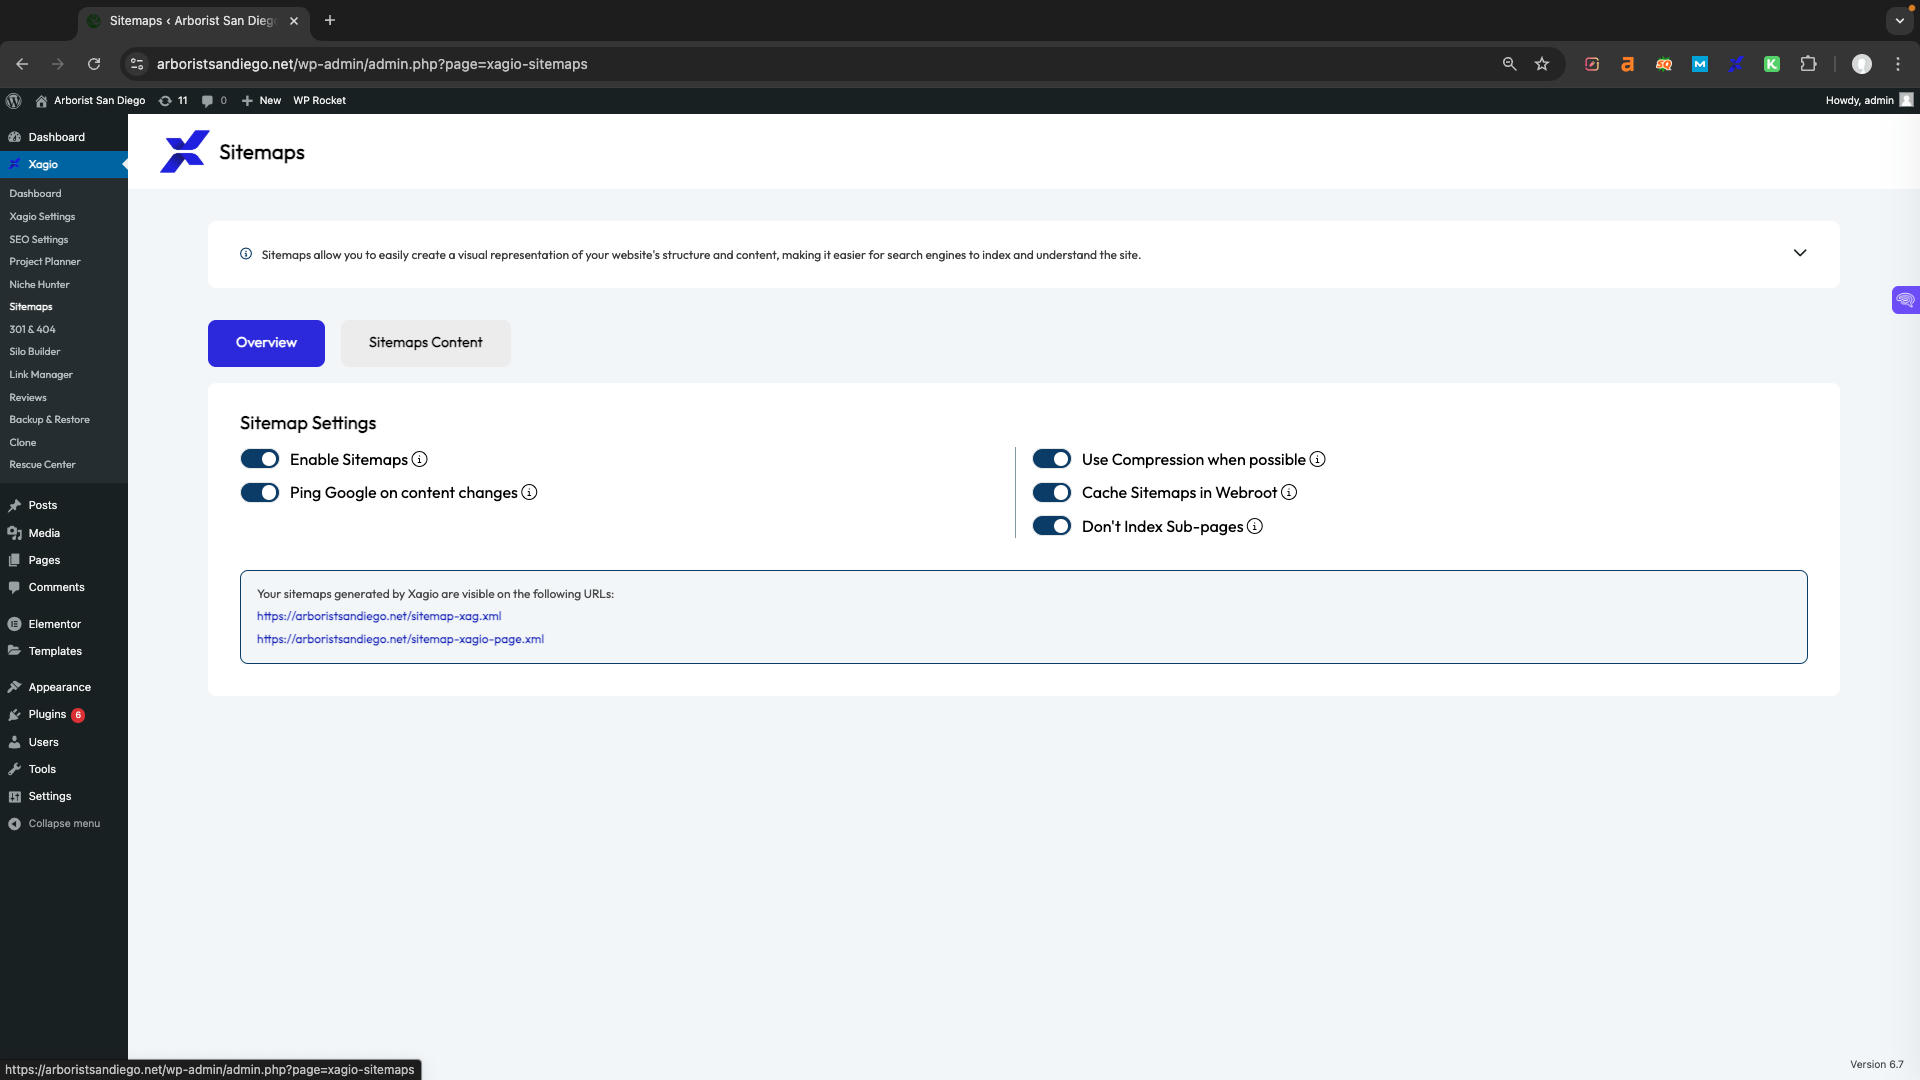Open the browser zoom magnifier icon
This screenshot has width=1920, height=1080.
coord(1510,64)
